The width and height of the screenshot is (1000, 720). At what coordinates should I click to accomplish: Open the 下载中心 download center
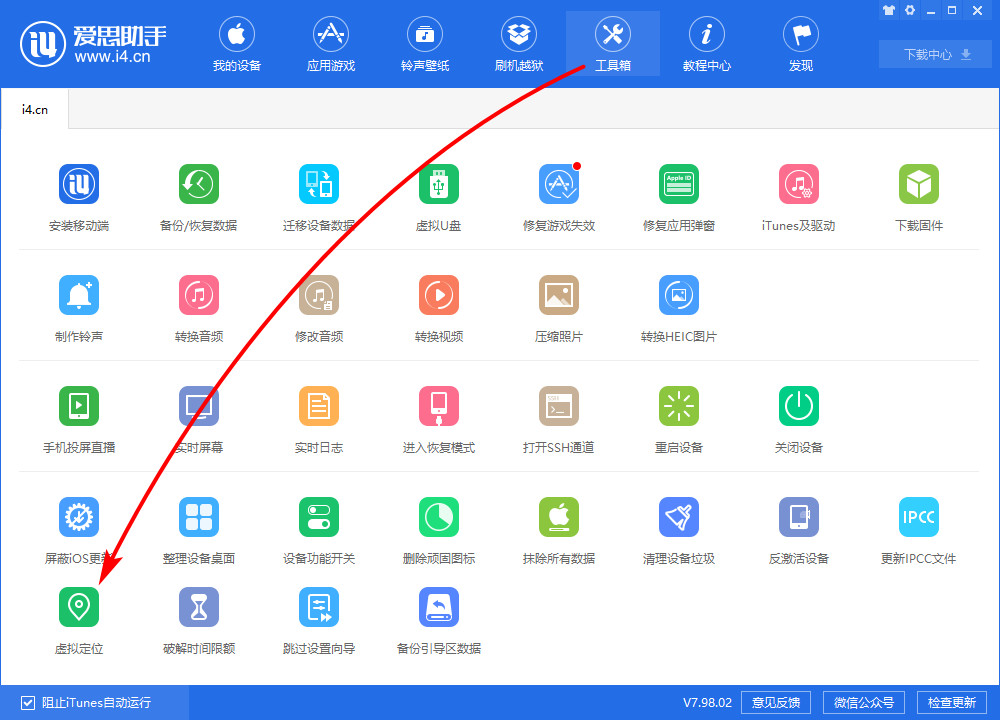(x=937, y=55)
